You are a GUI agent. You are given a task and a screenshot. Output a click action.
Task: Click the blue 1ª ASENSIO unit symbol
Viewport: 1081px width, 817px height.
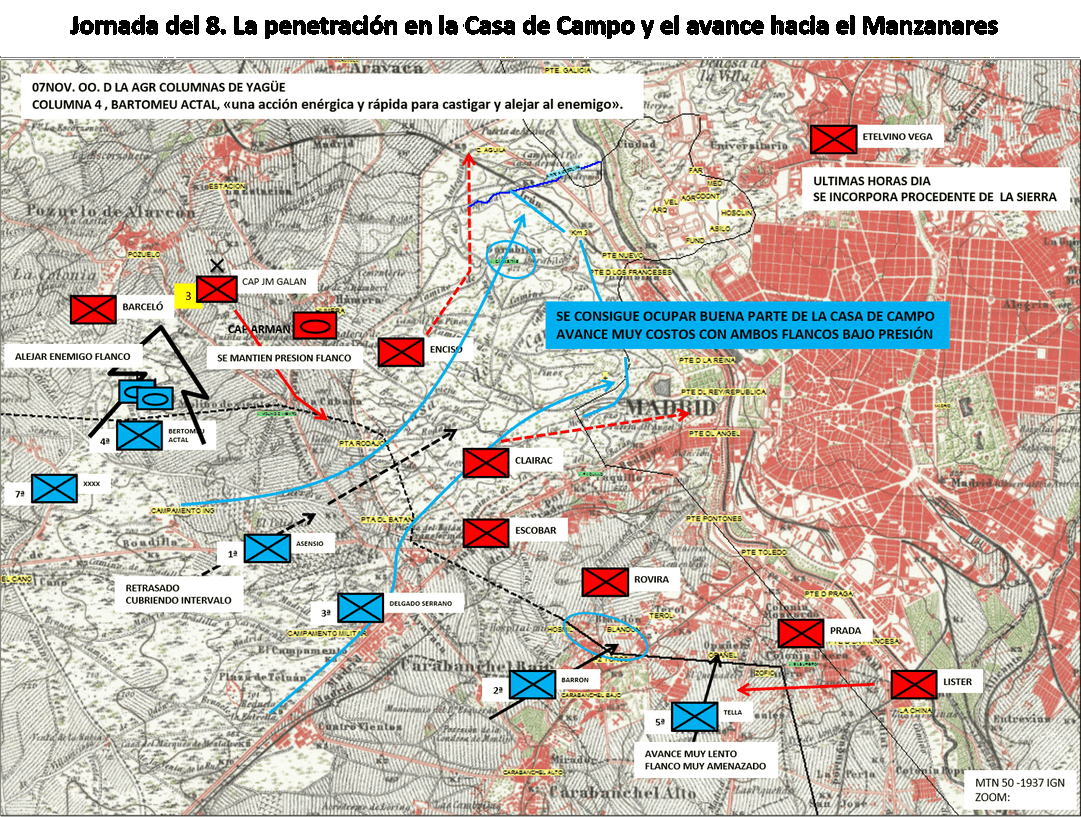267,549
